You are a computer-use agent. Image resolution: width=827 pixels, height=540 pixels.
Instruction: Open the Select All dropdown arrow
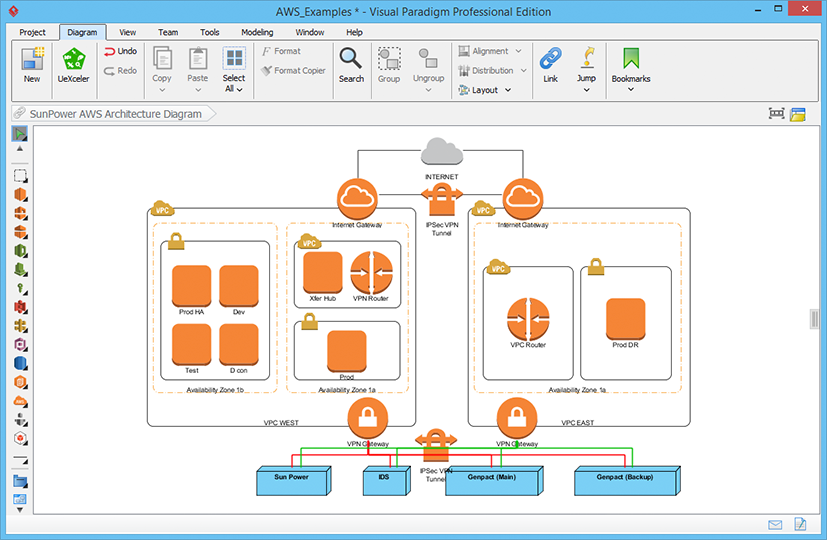point(240,90)
